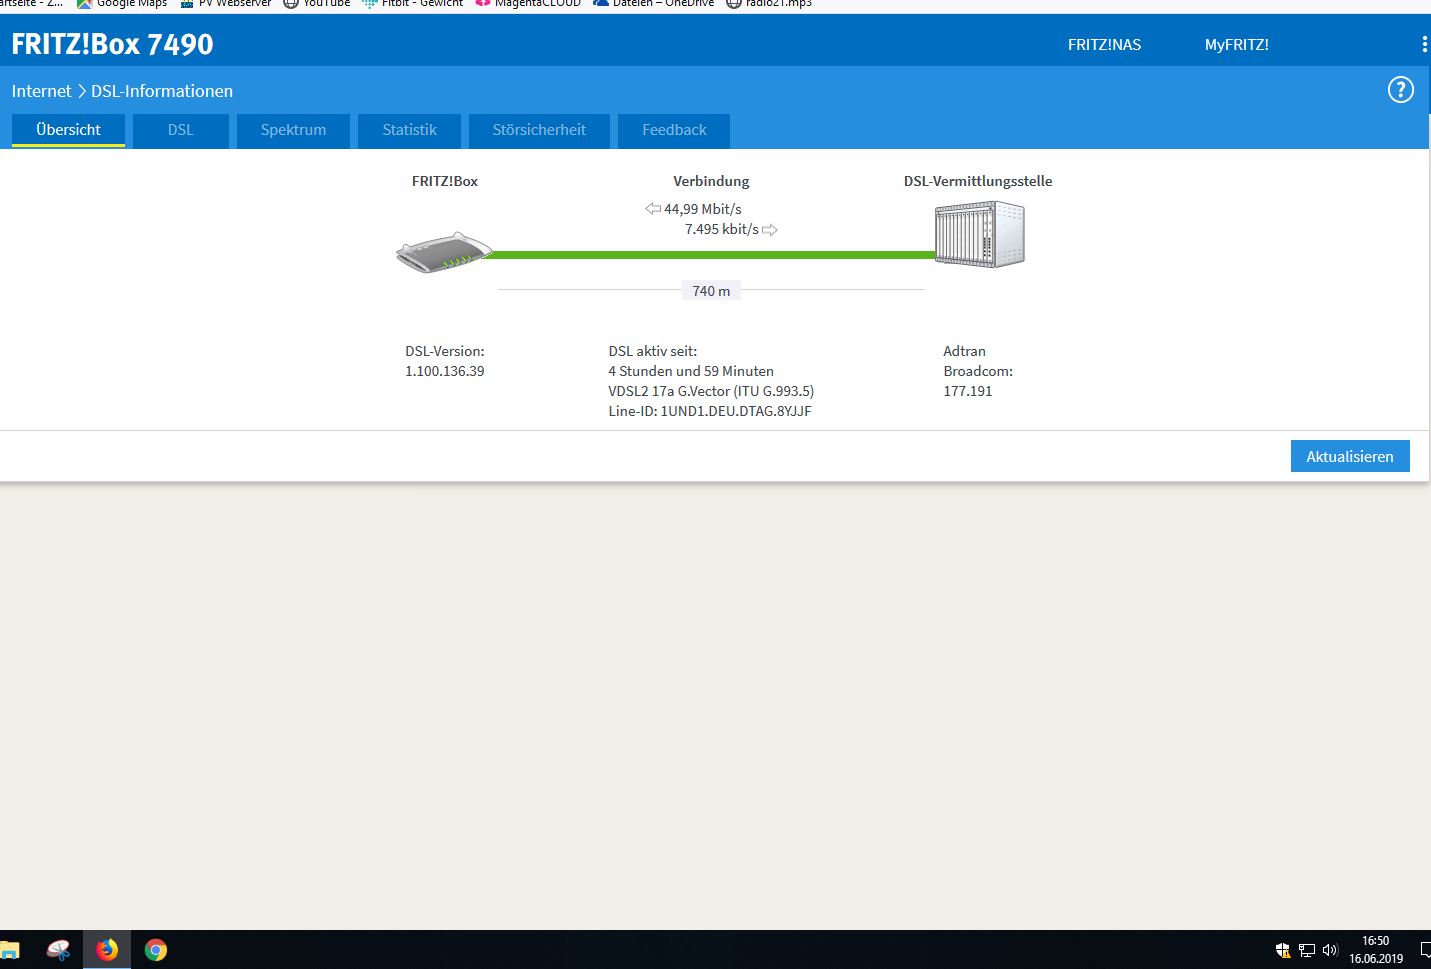Screen dimensions: 1431x969
Task: Open the notification center icon
Action: [1425, 950]
